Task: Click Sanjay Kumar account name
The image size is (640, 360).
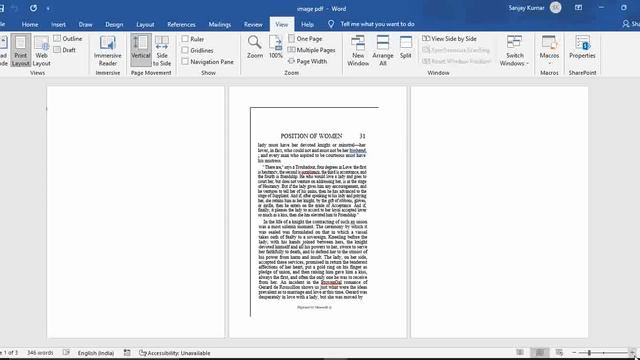Action: [x=526, y=8]
